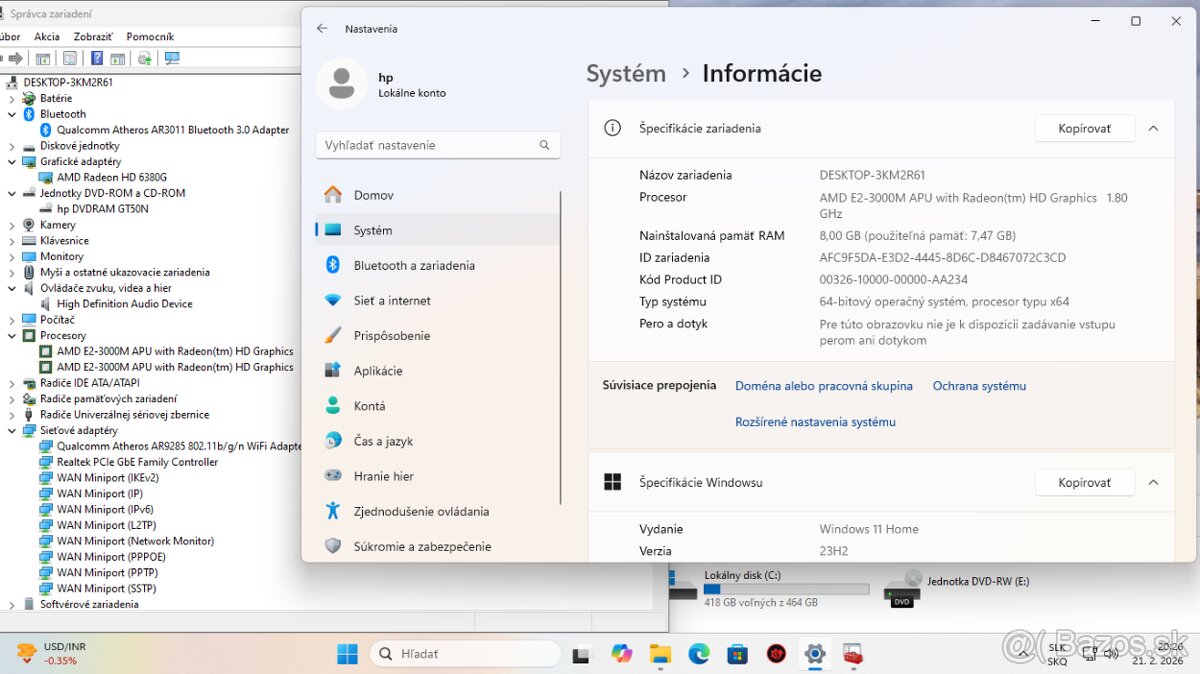Select Systém in the Settings sidebar
Viewport: 1200px width, 674px height.
coord(437,230)
